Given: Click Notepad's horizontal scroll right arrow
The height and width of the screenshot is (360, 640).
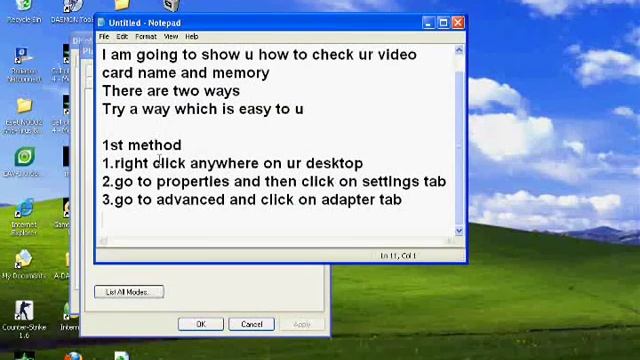Looking at the screenshot, I should click(449, 241).
